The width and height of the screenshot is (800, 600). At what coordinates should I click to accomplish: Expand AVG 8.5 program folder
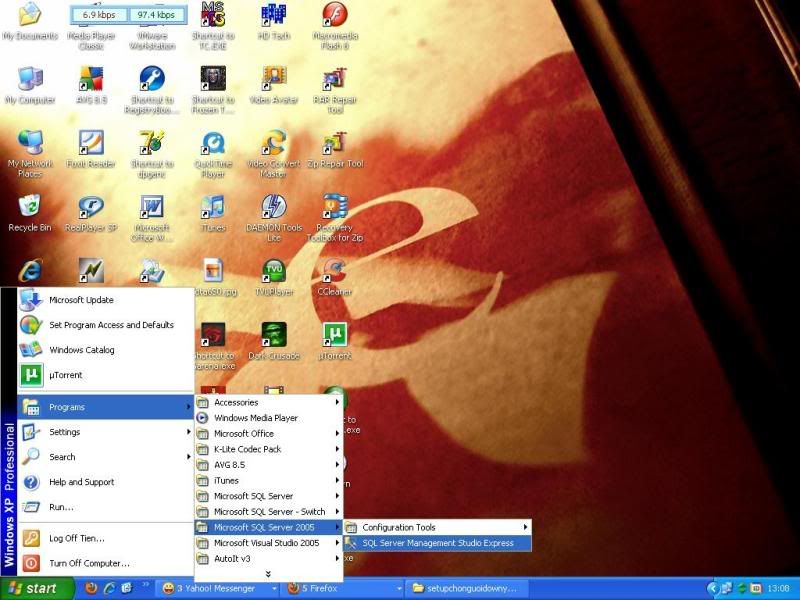tap(268, 465)
